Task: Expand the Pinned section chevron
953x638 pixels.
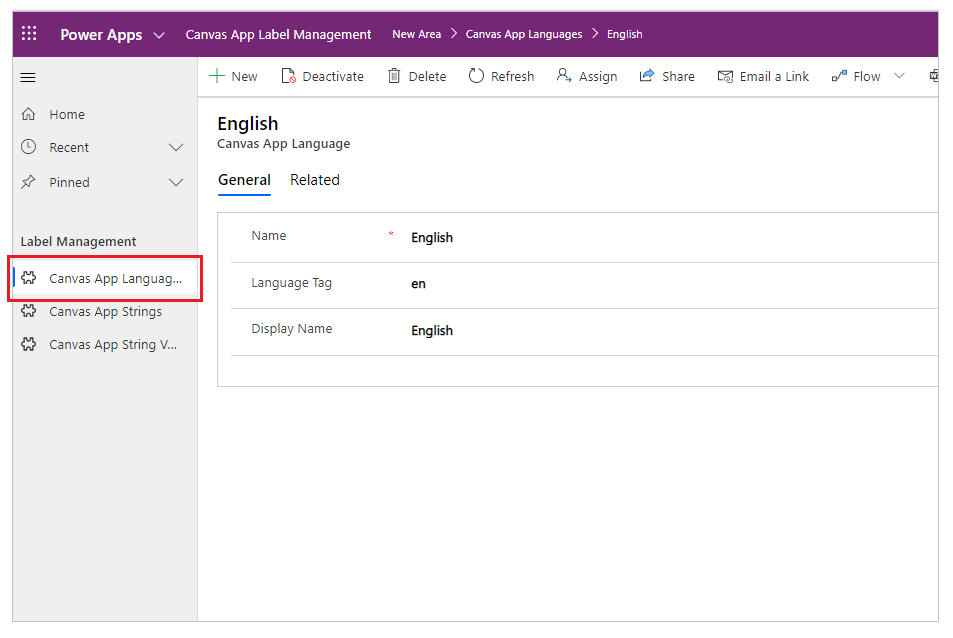Action: (x=176, y=182)
